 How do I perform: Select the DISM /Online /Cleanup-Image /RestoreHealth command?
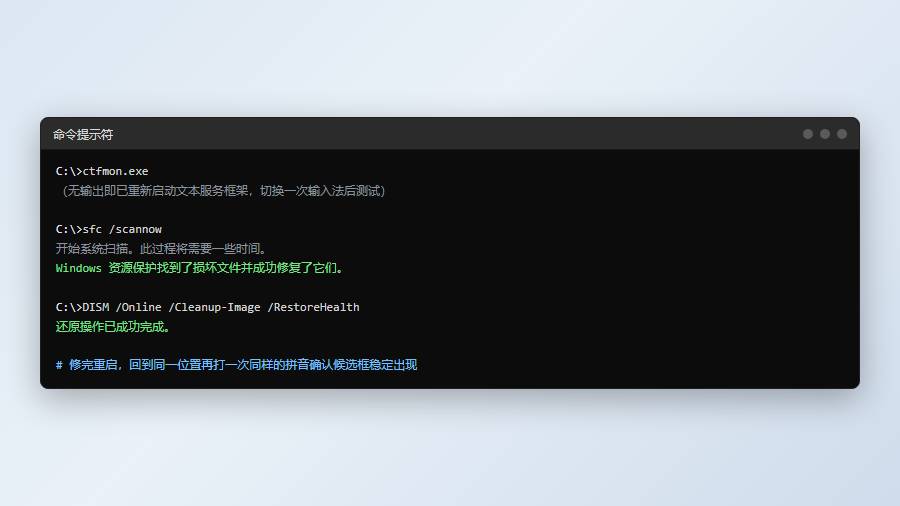point(207,307)
